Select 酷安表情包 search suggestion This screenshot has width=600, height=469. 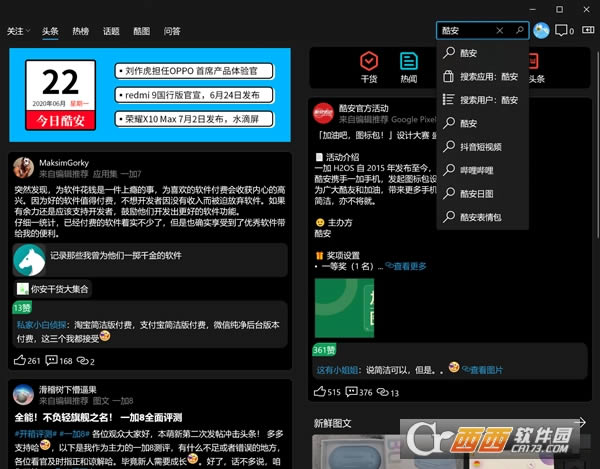coord(483,217)
